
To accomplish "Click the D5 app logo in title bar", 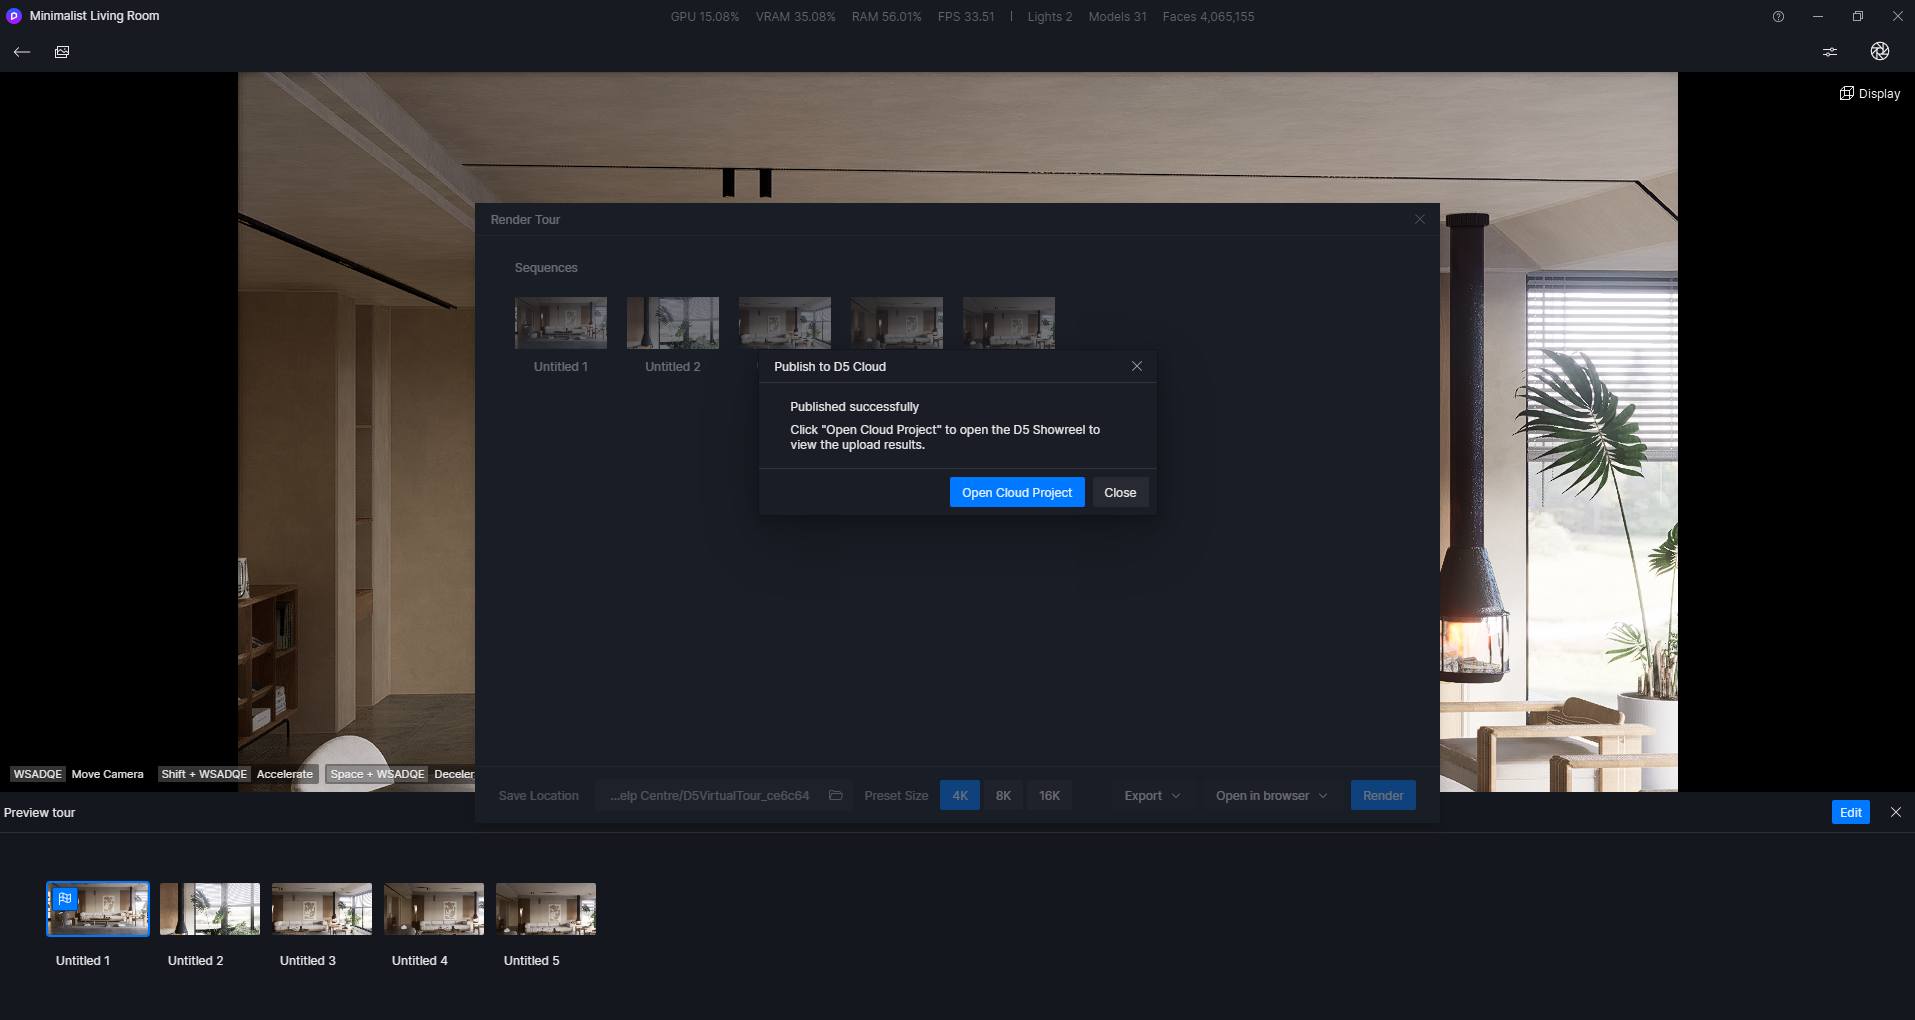I will click(14, 16).
